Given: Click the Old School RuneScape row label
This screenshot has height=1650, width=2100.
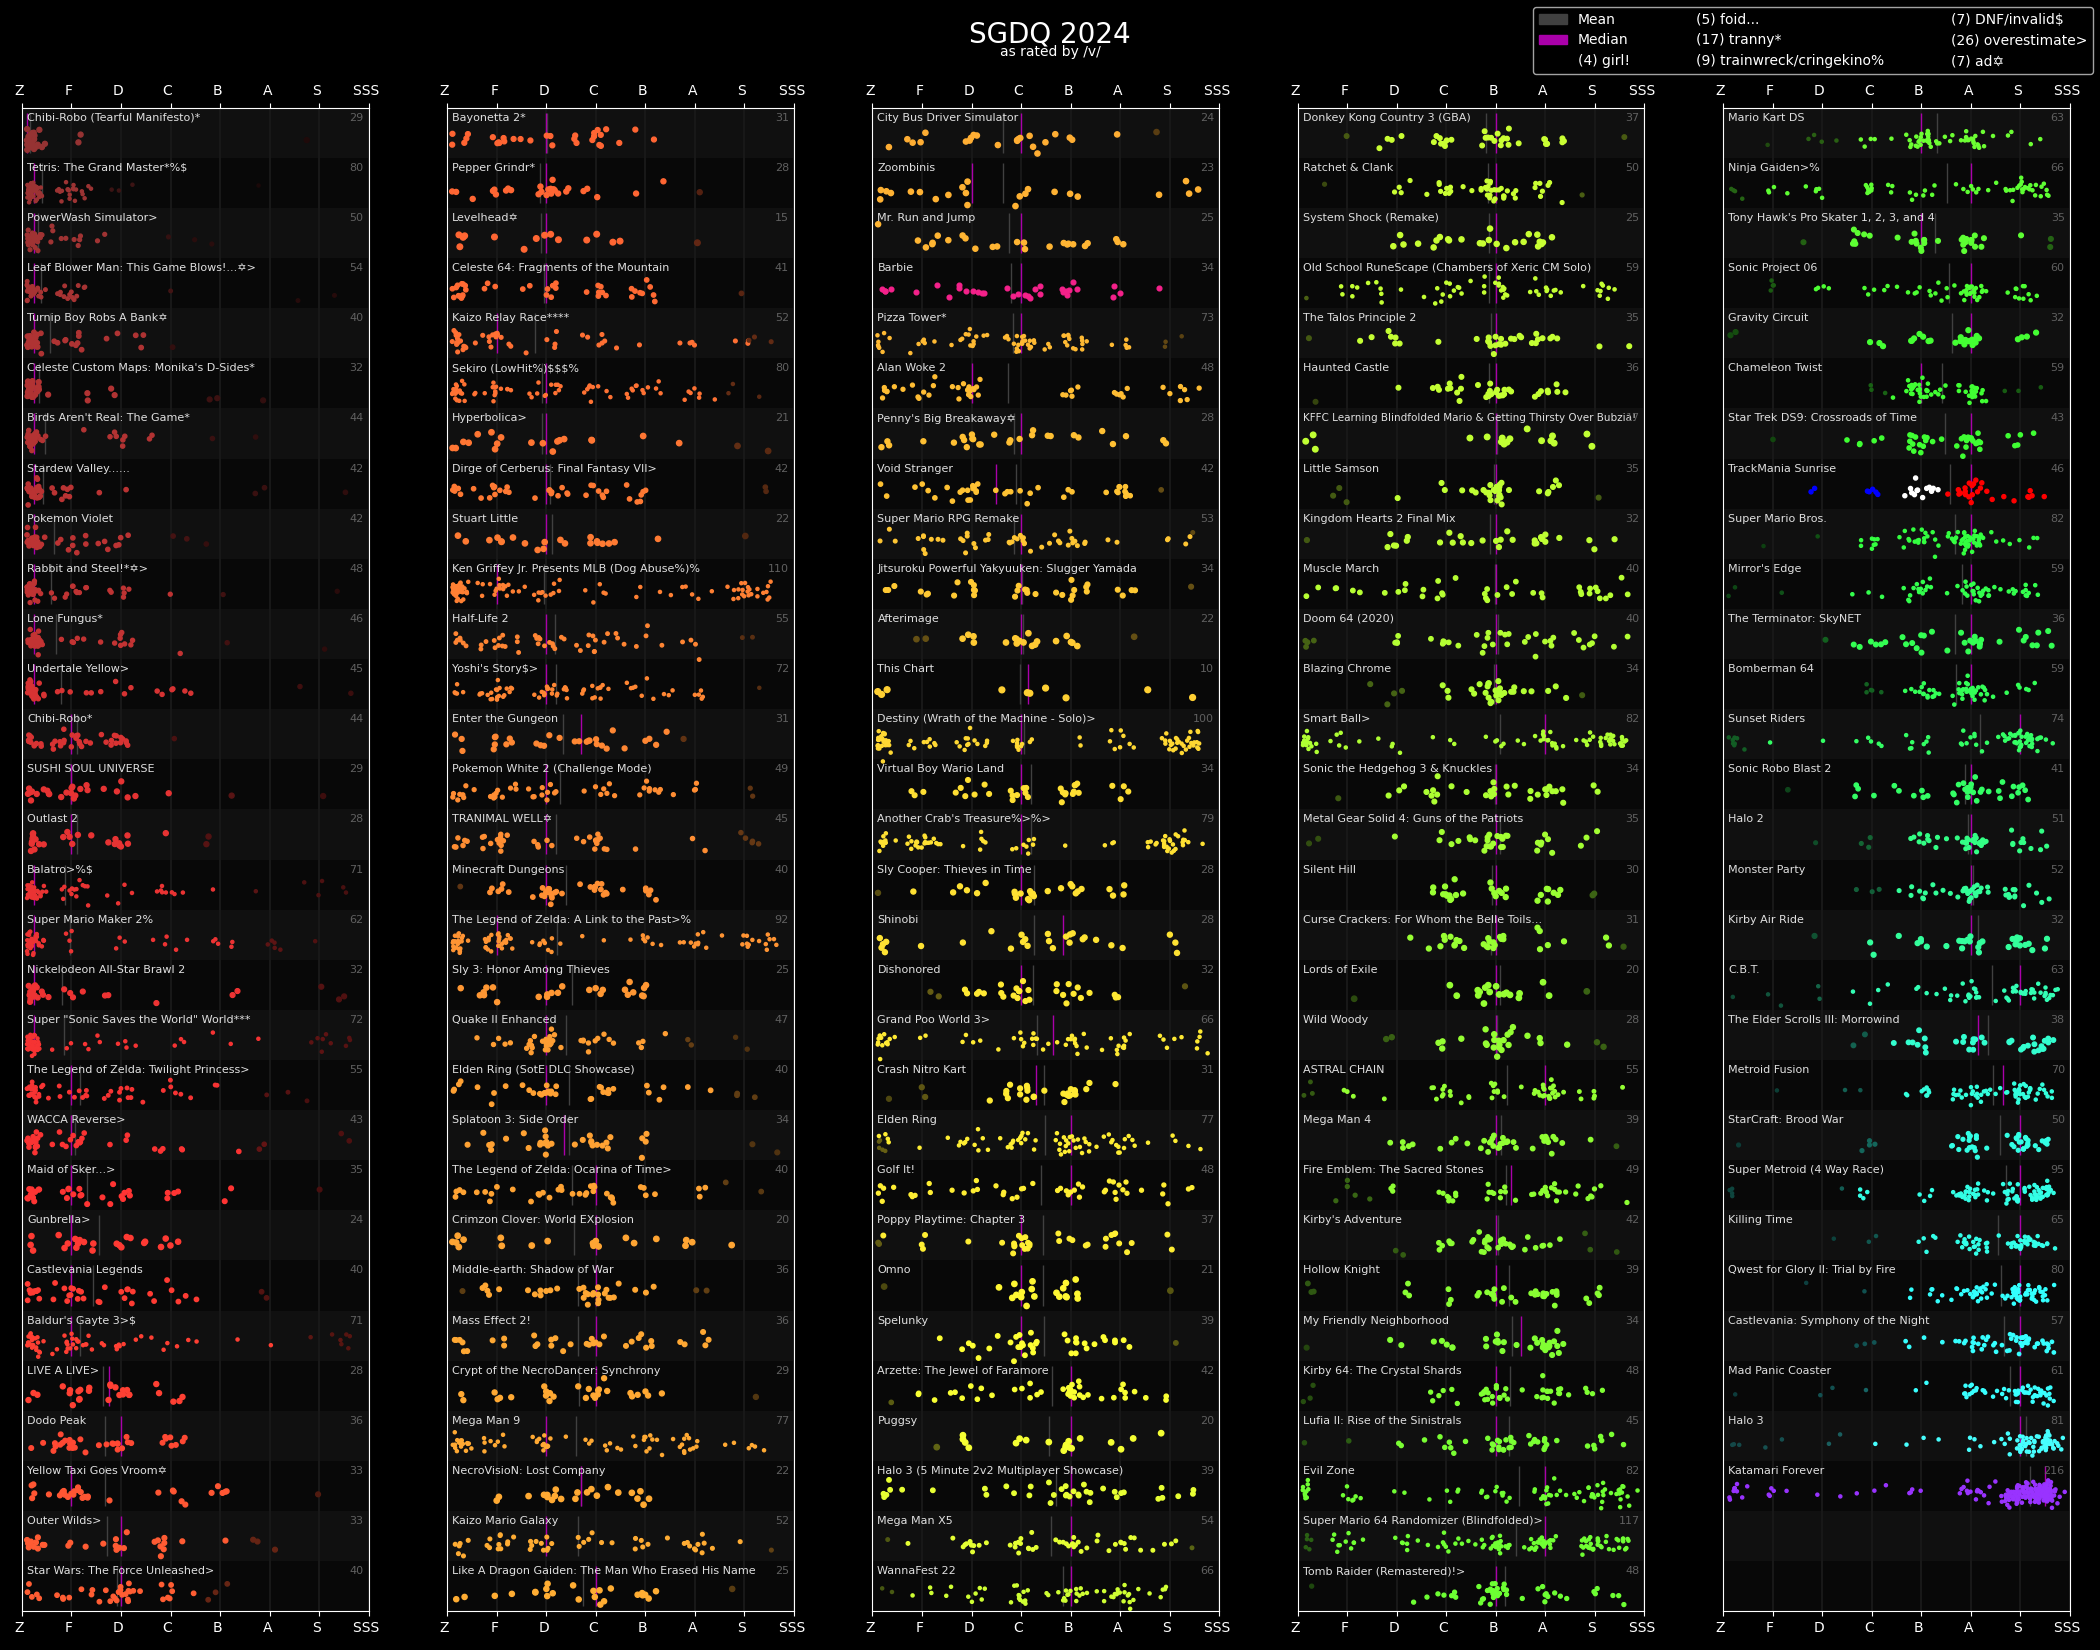Looking at the screenshot, I should click(1447, 267).
